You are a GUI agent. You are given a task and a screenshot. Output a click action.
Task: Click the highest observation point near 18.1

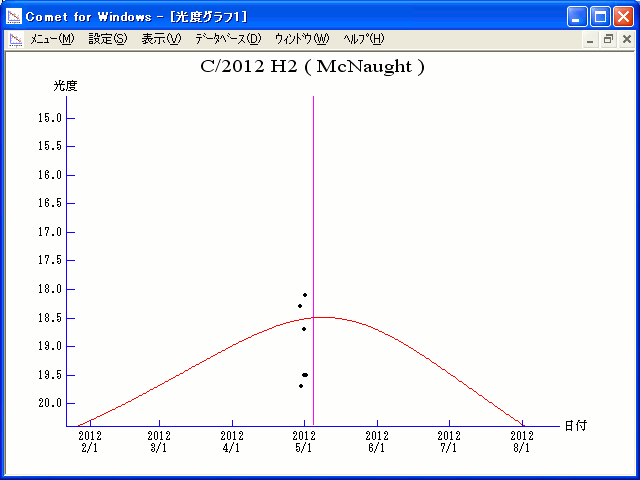pyautogui.click(x=305, y=295)
